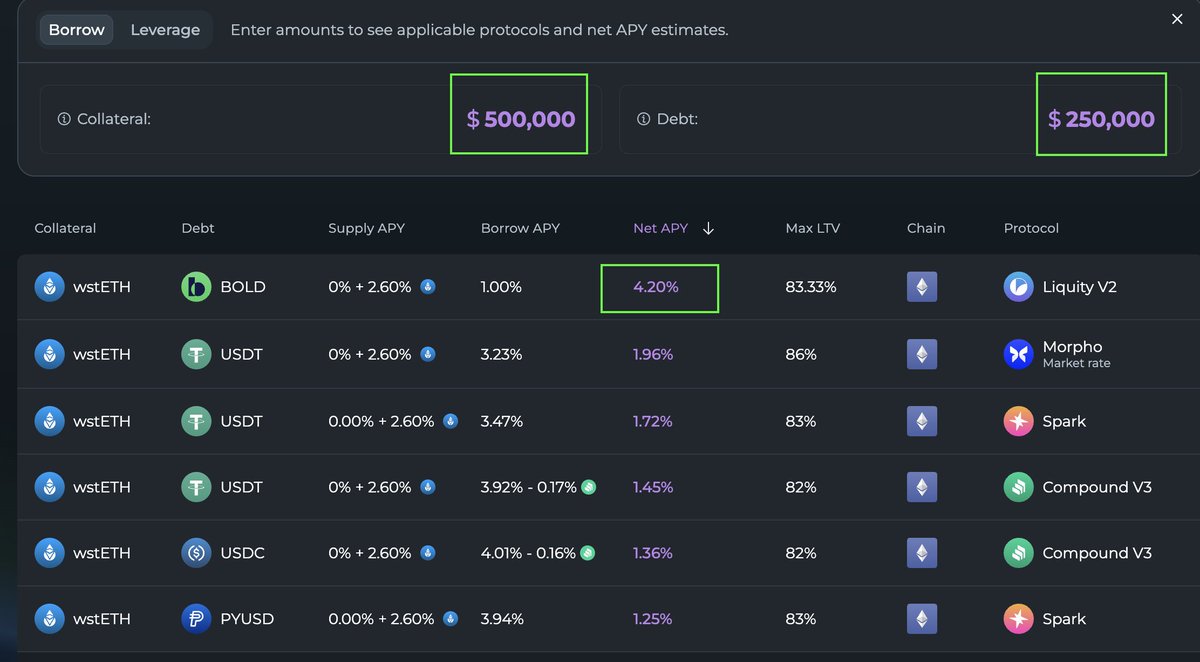The height and width of the screenshot is (662, 1200).
Task: Click Lido reward icon in BOLD row
Action: pos(427,287)
